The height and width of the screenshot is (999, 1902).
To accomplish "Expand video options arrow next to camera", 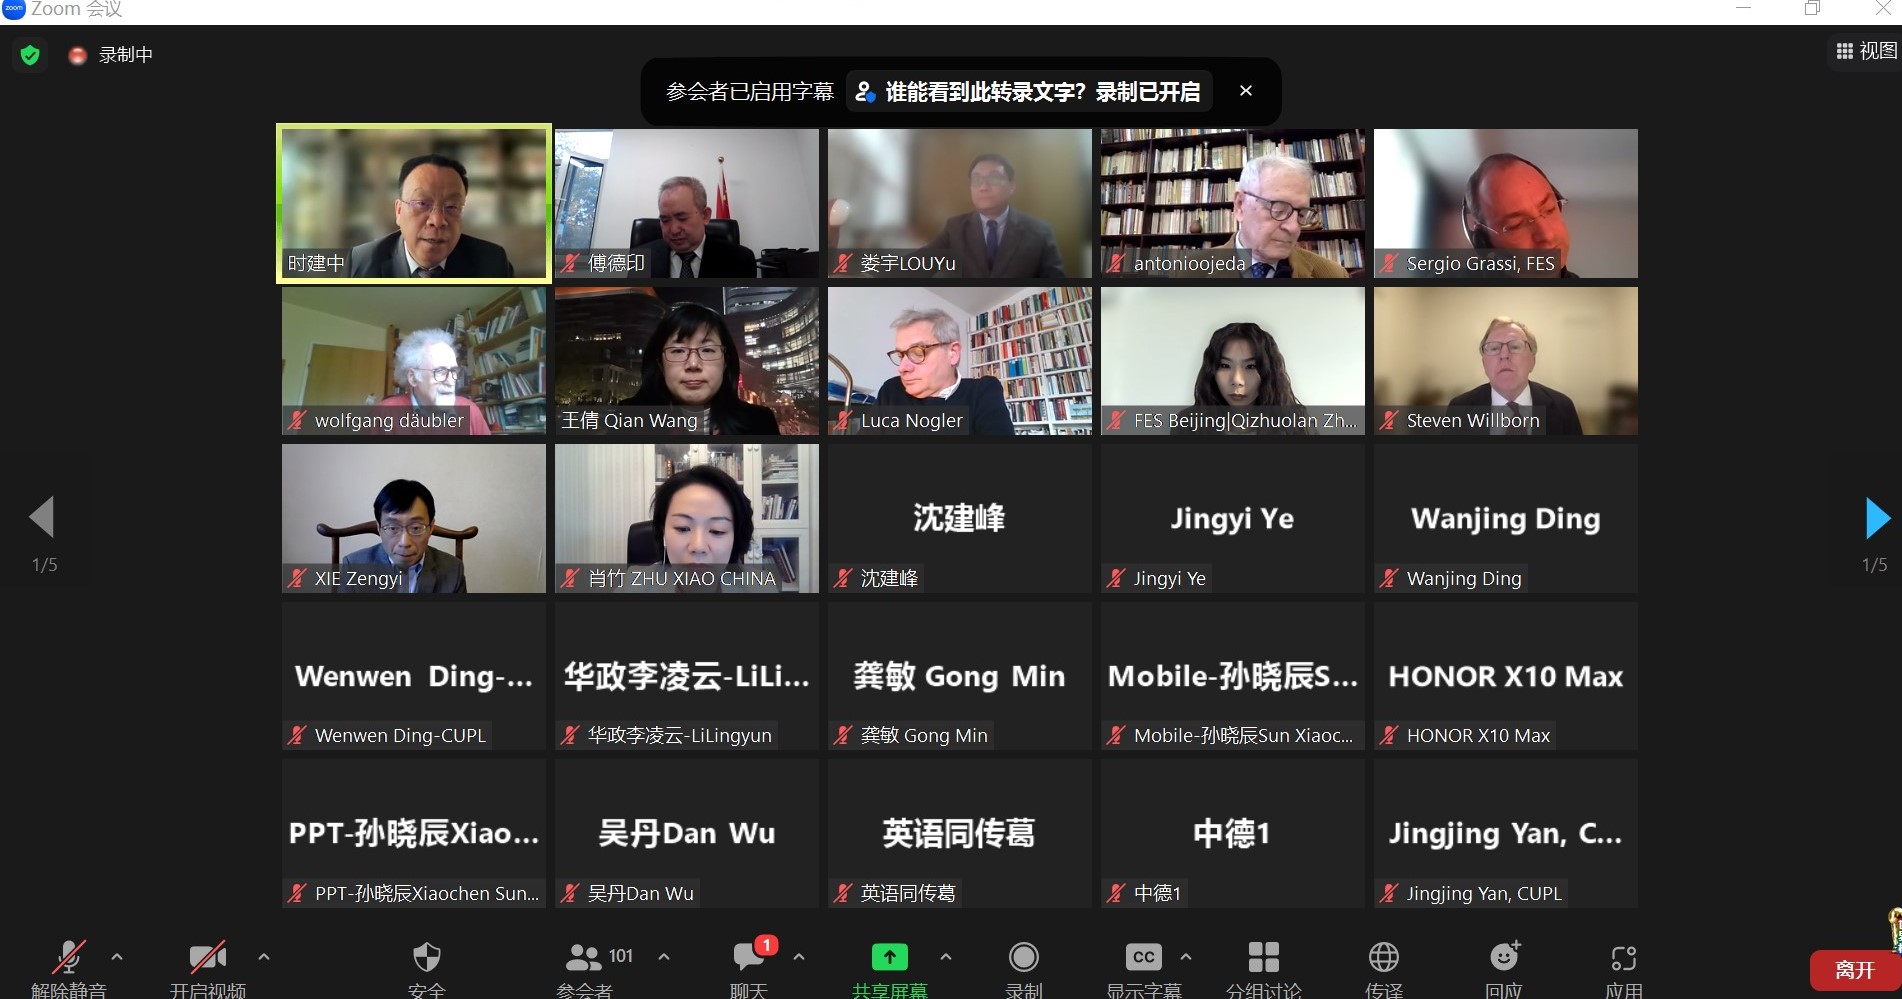I will click(264, 957).
